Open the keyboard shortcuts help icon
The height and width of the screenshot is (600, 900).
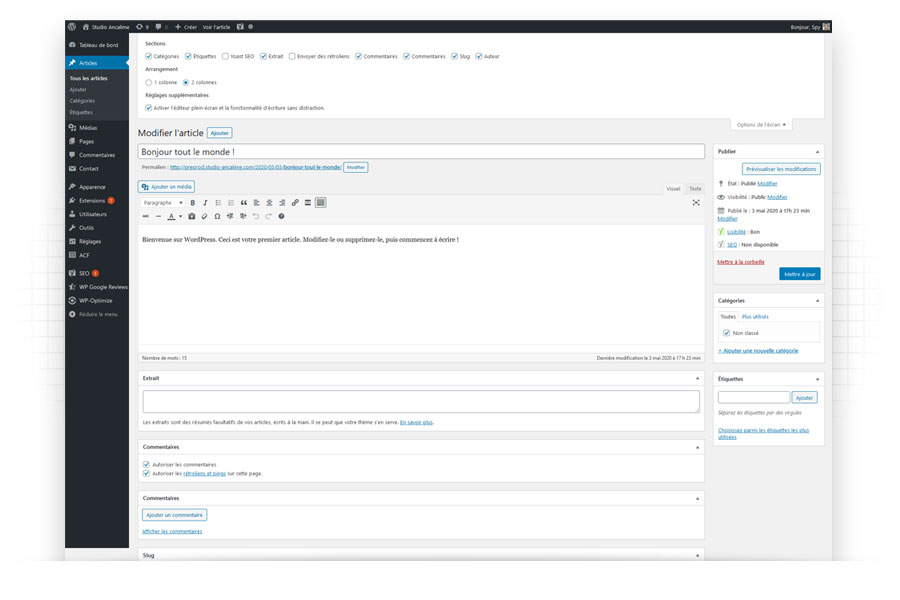pyautogui.click(x=281, y=216)
